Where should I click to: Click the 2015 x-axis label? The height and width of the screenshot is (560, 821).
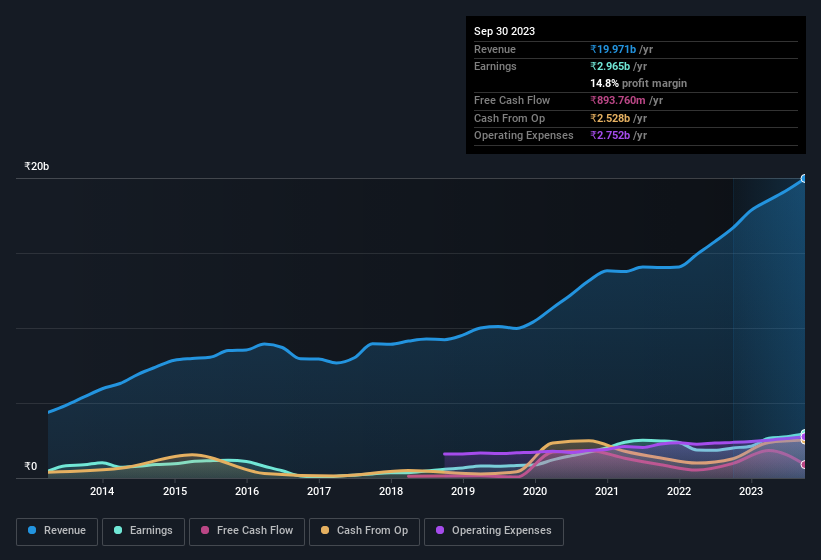pos(175,491)
